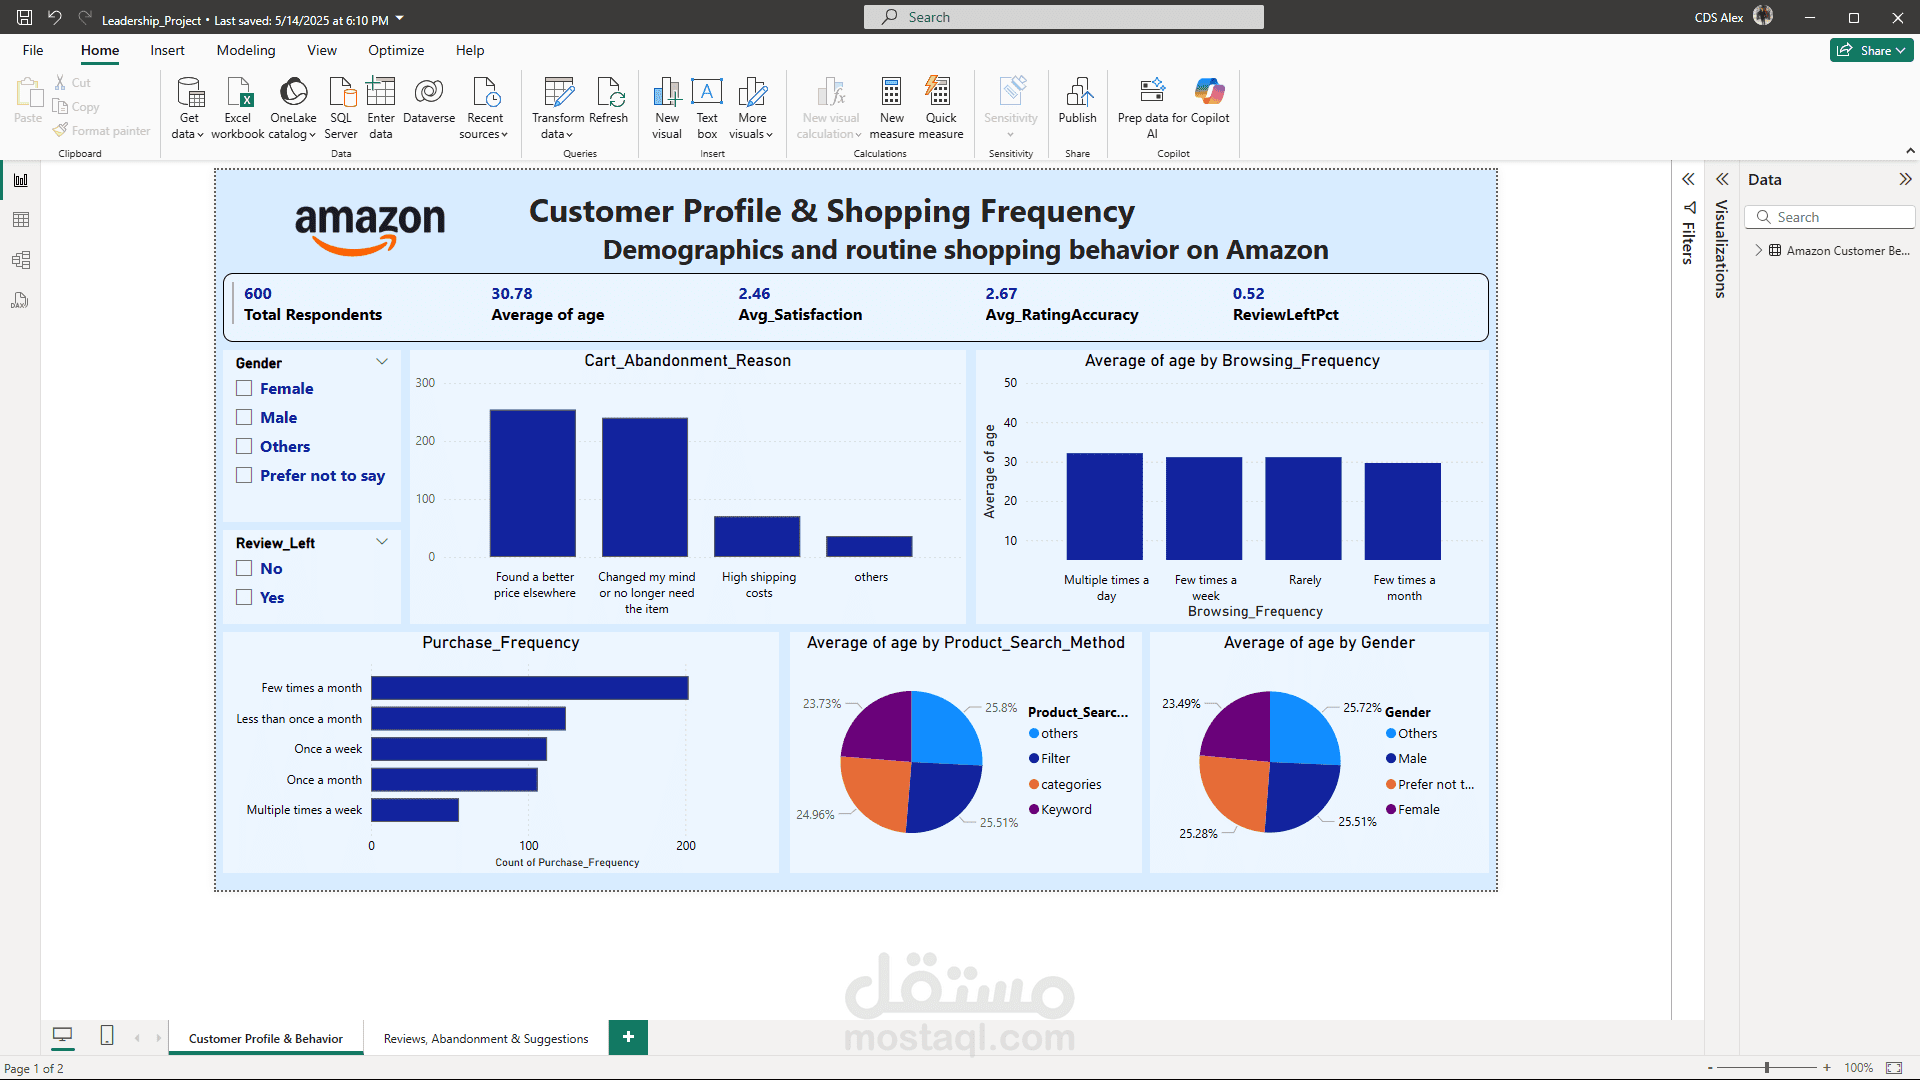Import from Excel workbook
The width and height of the screenshot is (1920, 1080).
tap(238, 108)
